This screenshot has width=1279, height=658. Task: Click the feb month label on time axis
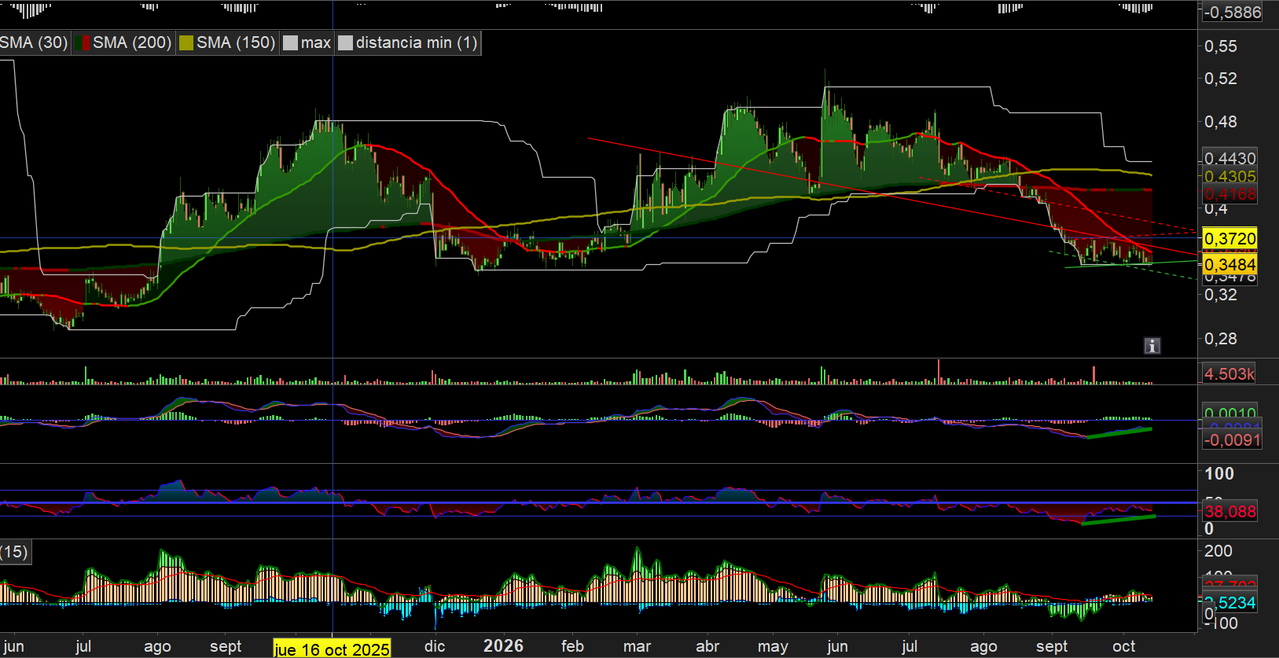click(572, 645)
